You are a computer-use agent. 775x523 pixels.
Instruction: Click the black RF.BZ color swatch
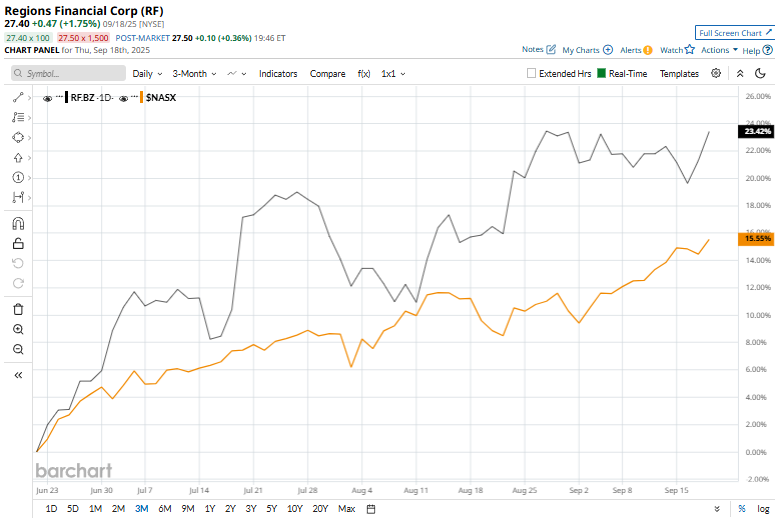tap(67, 97)
